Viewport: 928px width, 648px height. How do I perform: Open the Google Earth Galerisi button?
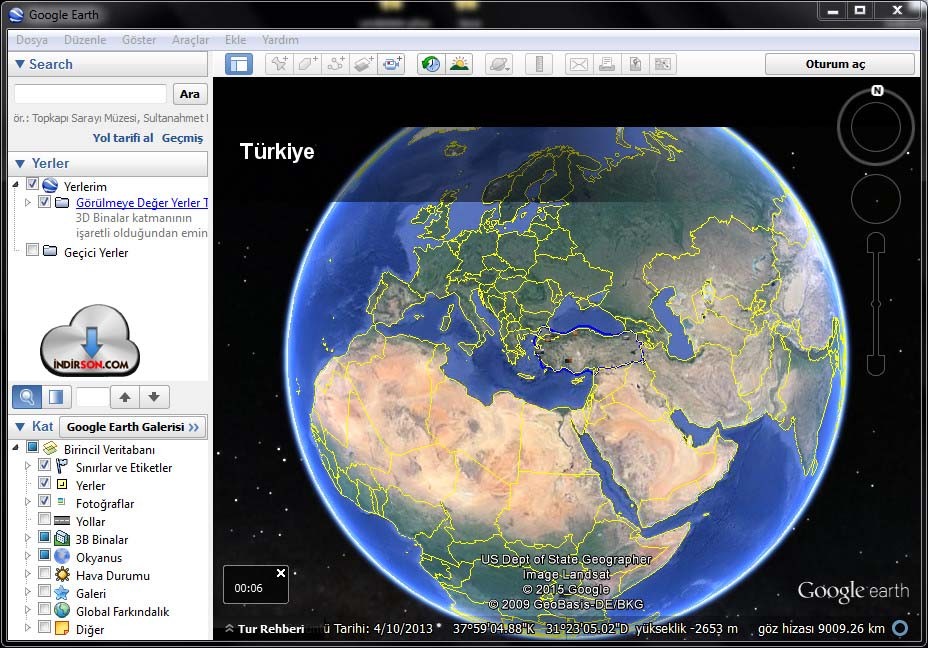point(133,427)
